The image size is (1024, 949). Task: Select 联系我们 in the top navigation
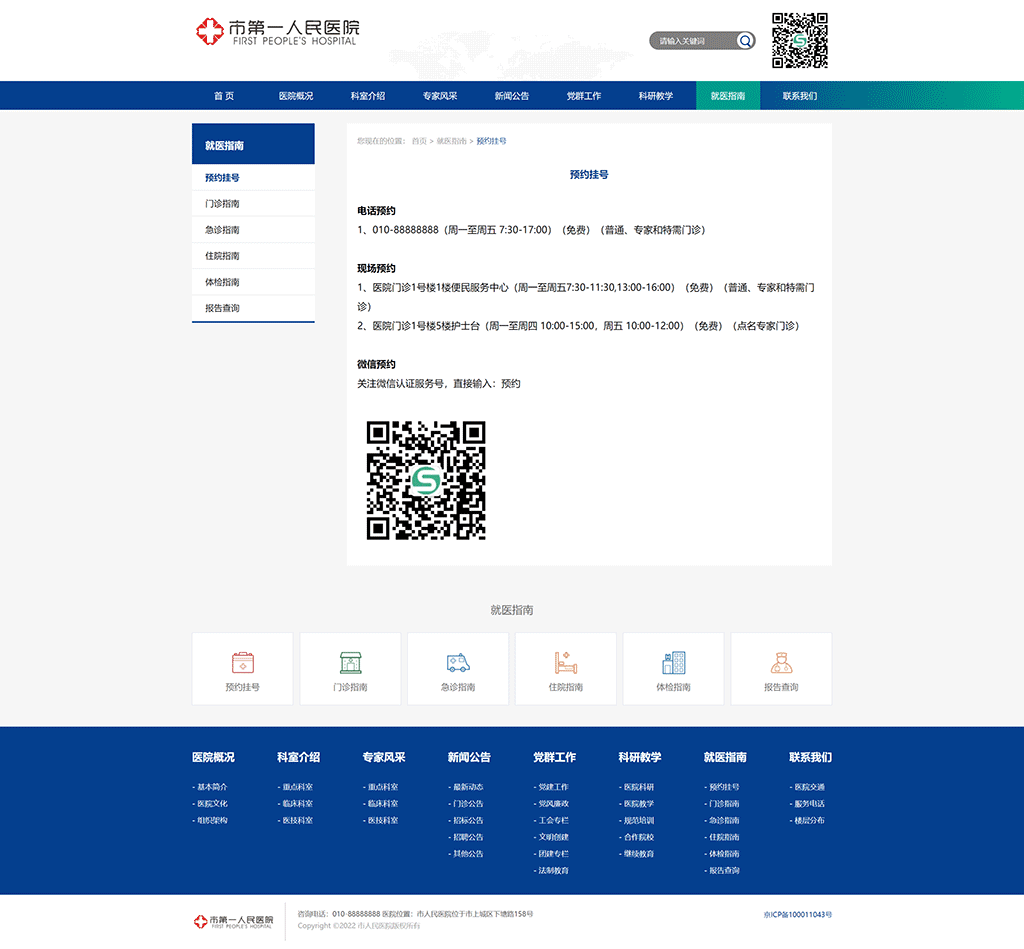(800, 96)
